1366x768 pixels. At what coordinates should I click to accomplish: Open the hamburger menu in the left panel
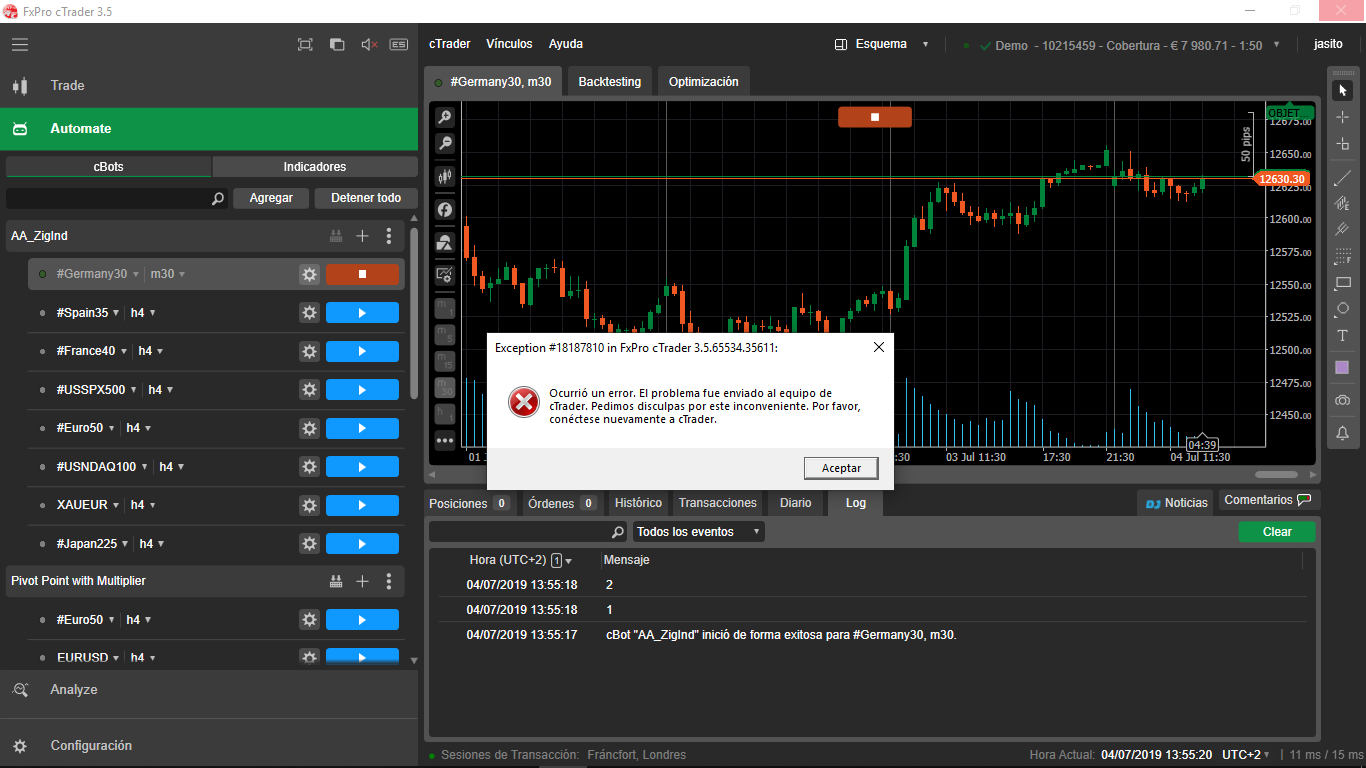tap(20, 45)
